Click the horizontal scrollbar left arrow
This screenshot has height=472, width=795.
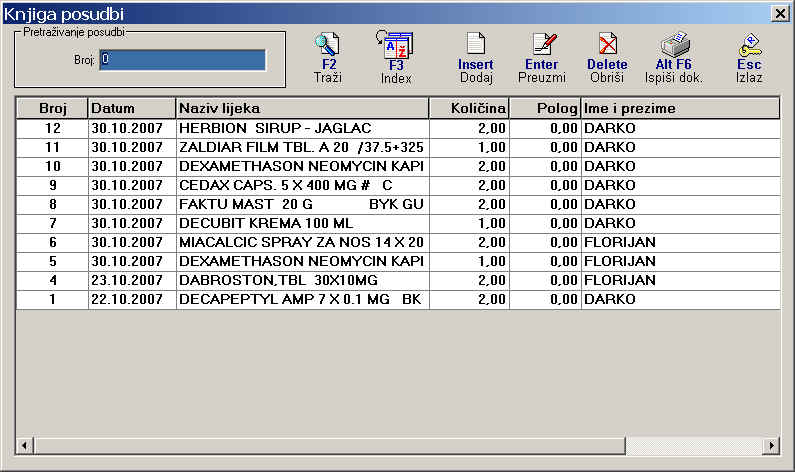point(24,446)
